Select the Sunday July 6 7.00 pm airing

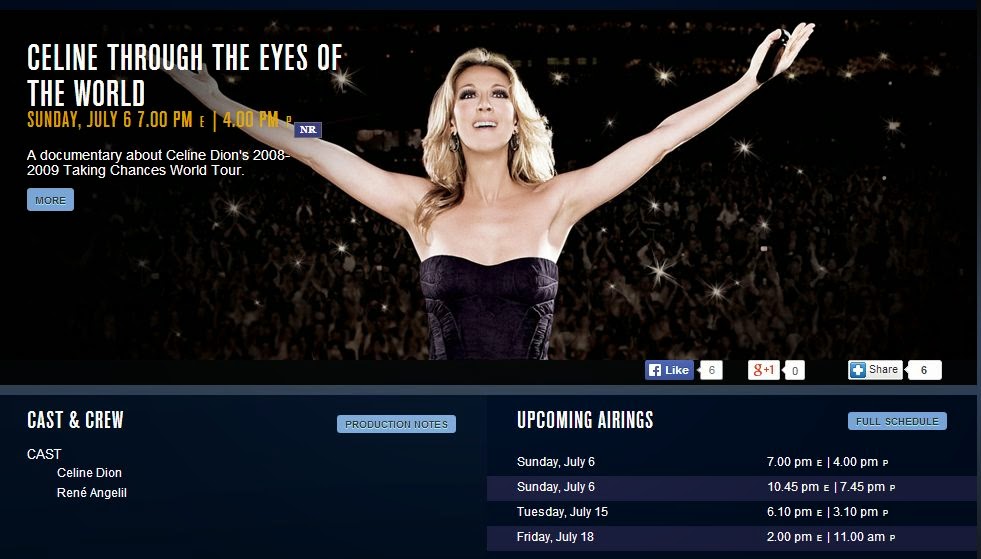click(x=731, y=462)
